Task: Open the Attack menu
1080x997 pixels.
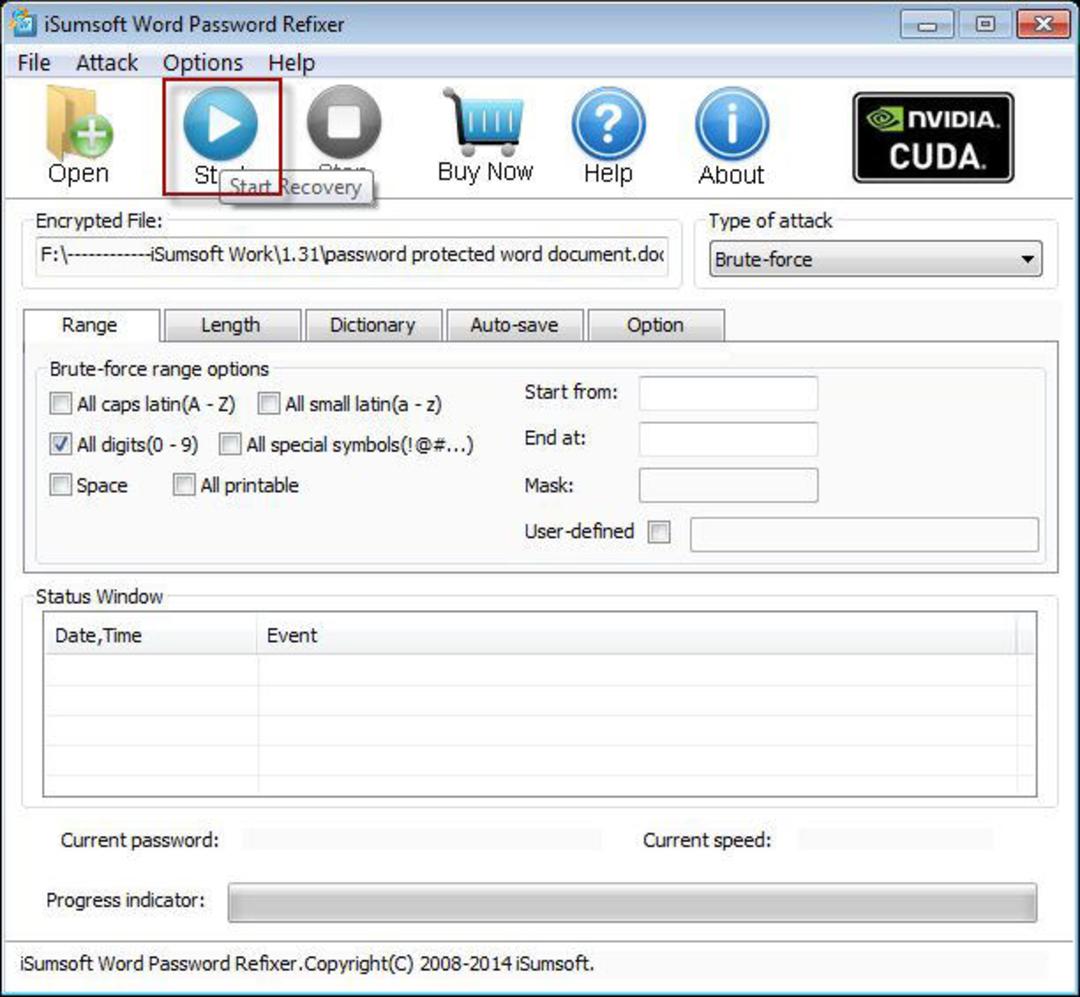Action: coord(107,63)
